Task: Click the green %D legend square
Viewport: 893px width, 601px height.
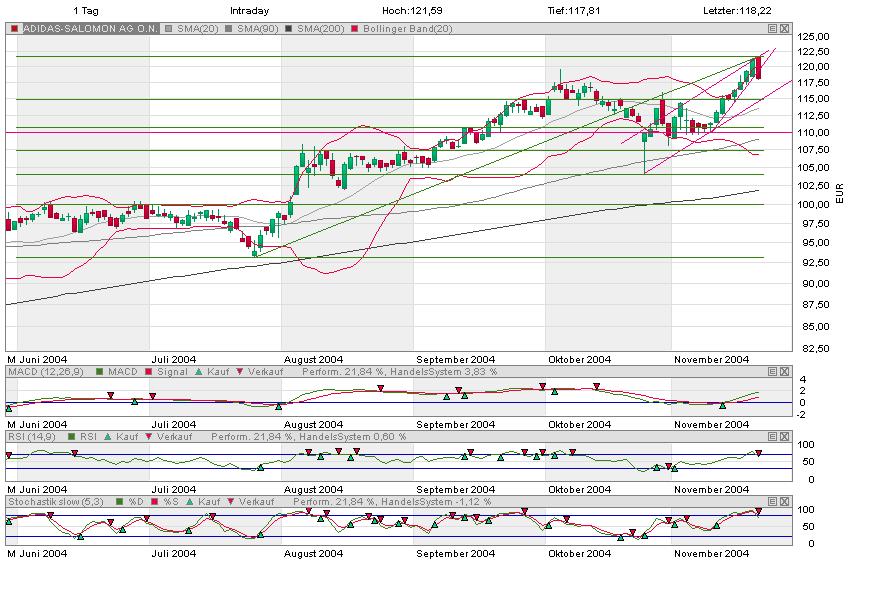Action: click(120, 501)
